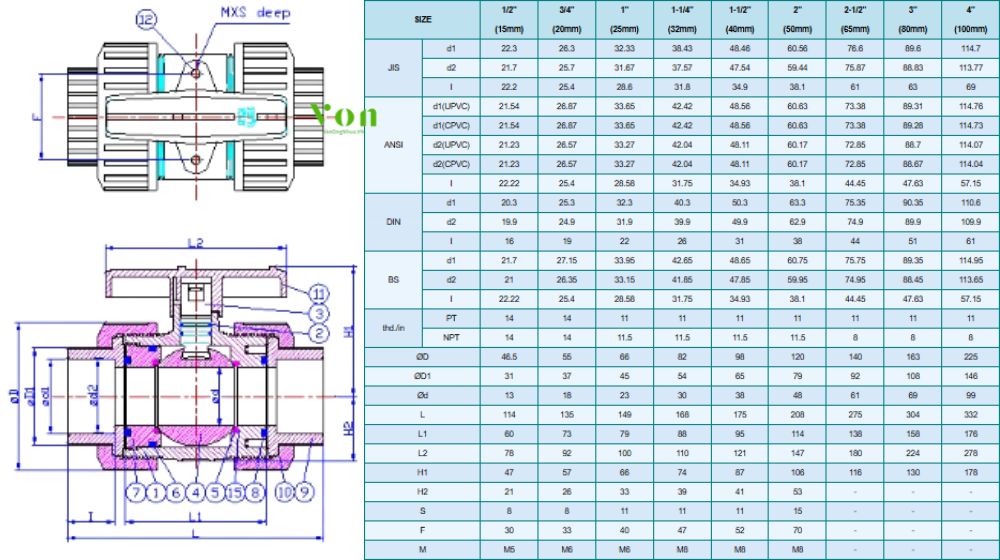
Task: Click L2 value 278 for 4"
Action: 971,453
